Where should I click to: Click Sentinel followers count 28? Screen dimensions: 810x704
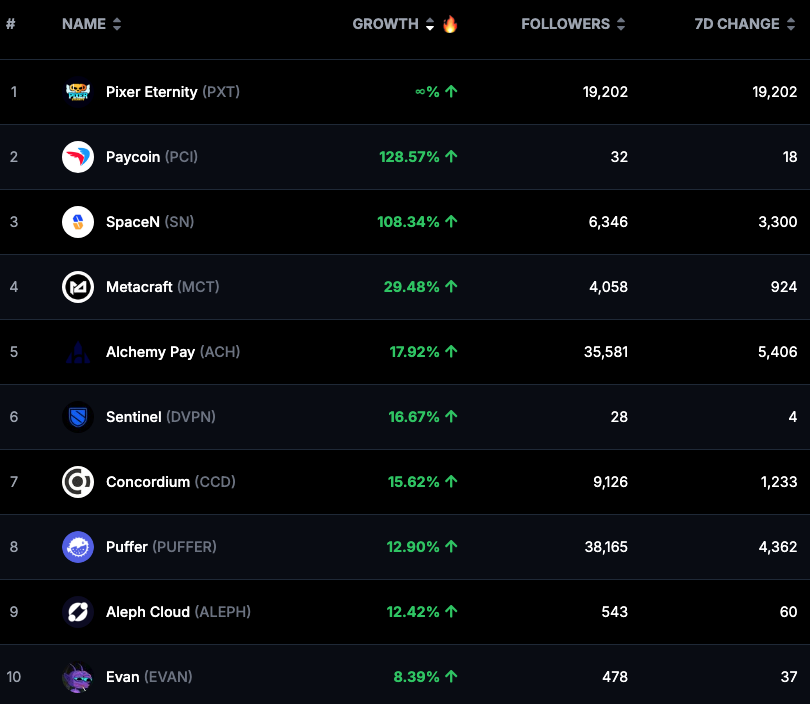click(619, 417)
